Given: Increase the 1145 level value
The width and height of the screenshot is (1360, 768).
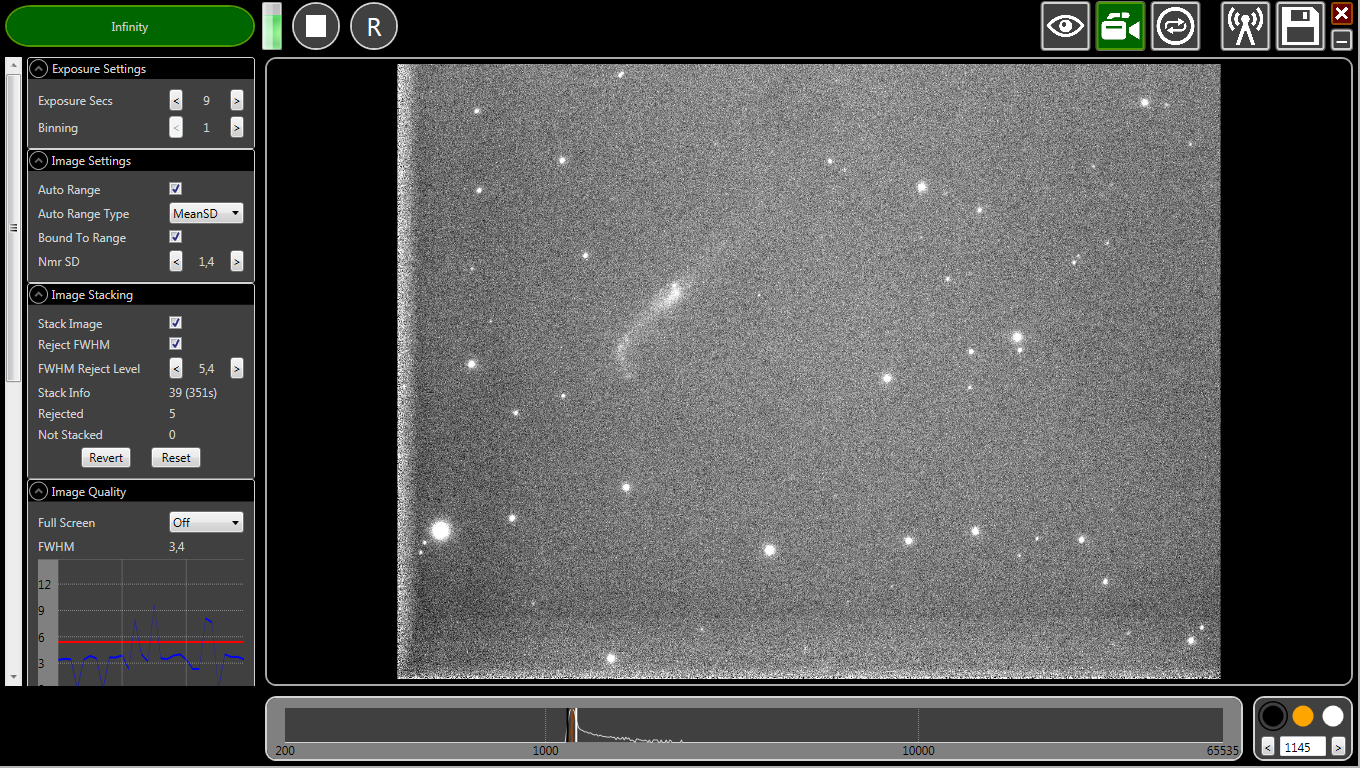Looking at the screenshot, I should point(1338,747).
